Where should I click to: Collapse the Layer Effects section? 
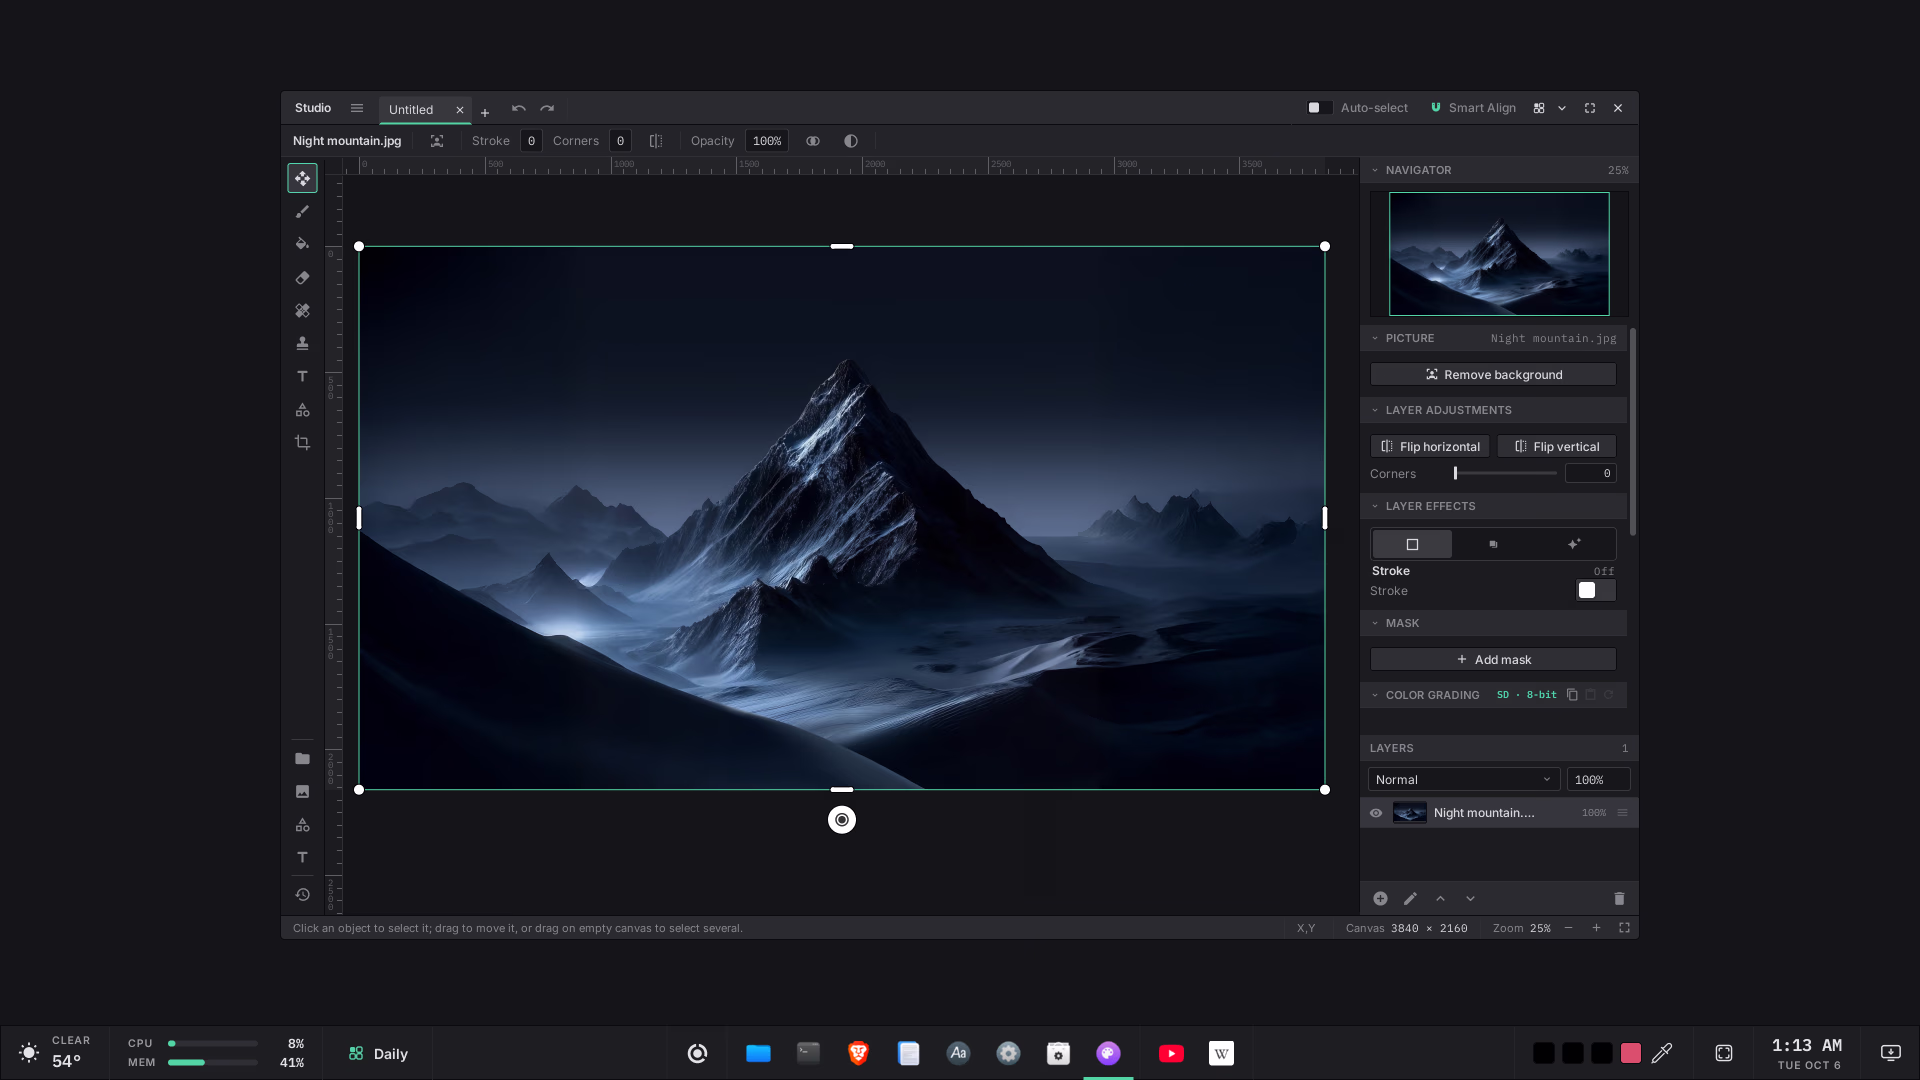[1375, 506]
